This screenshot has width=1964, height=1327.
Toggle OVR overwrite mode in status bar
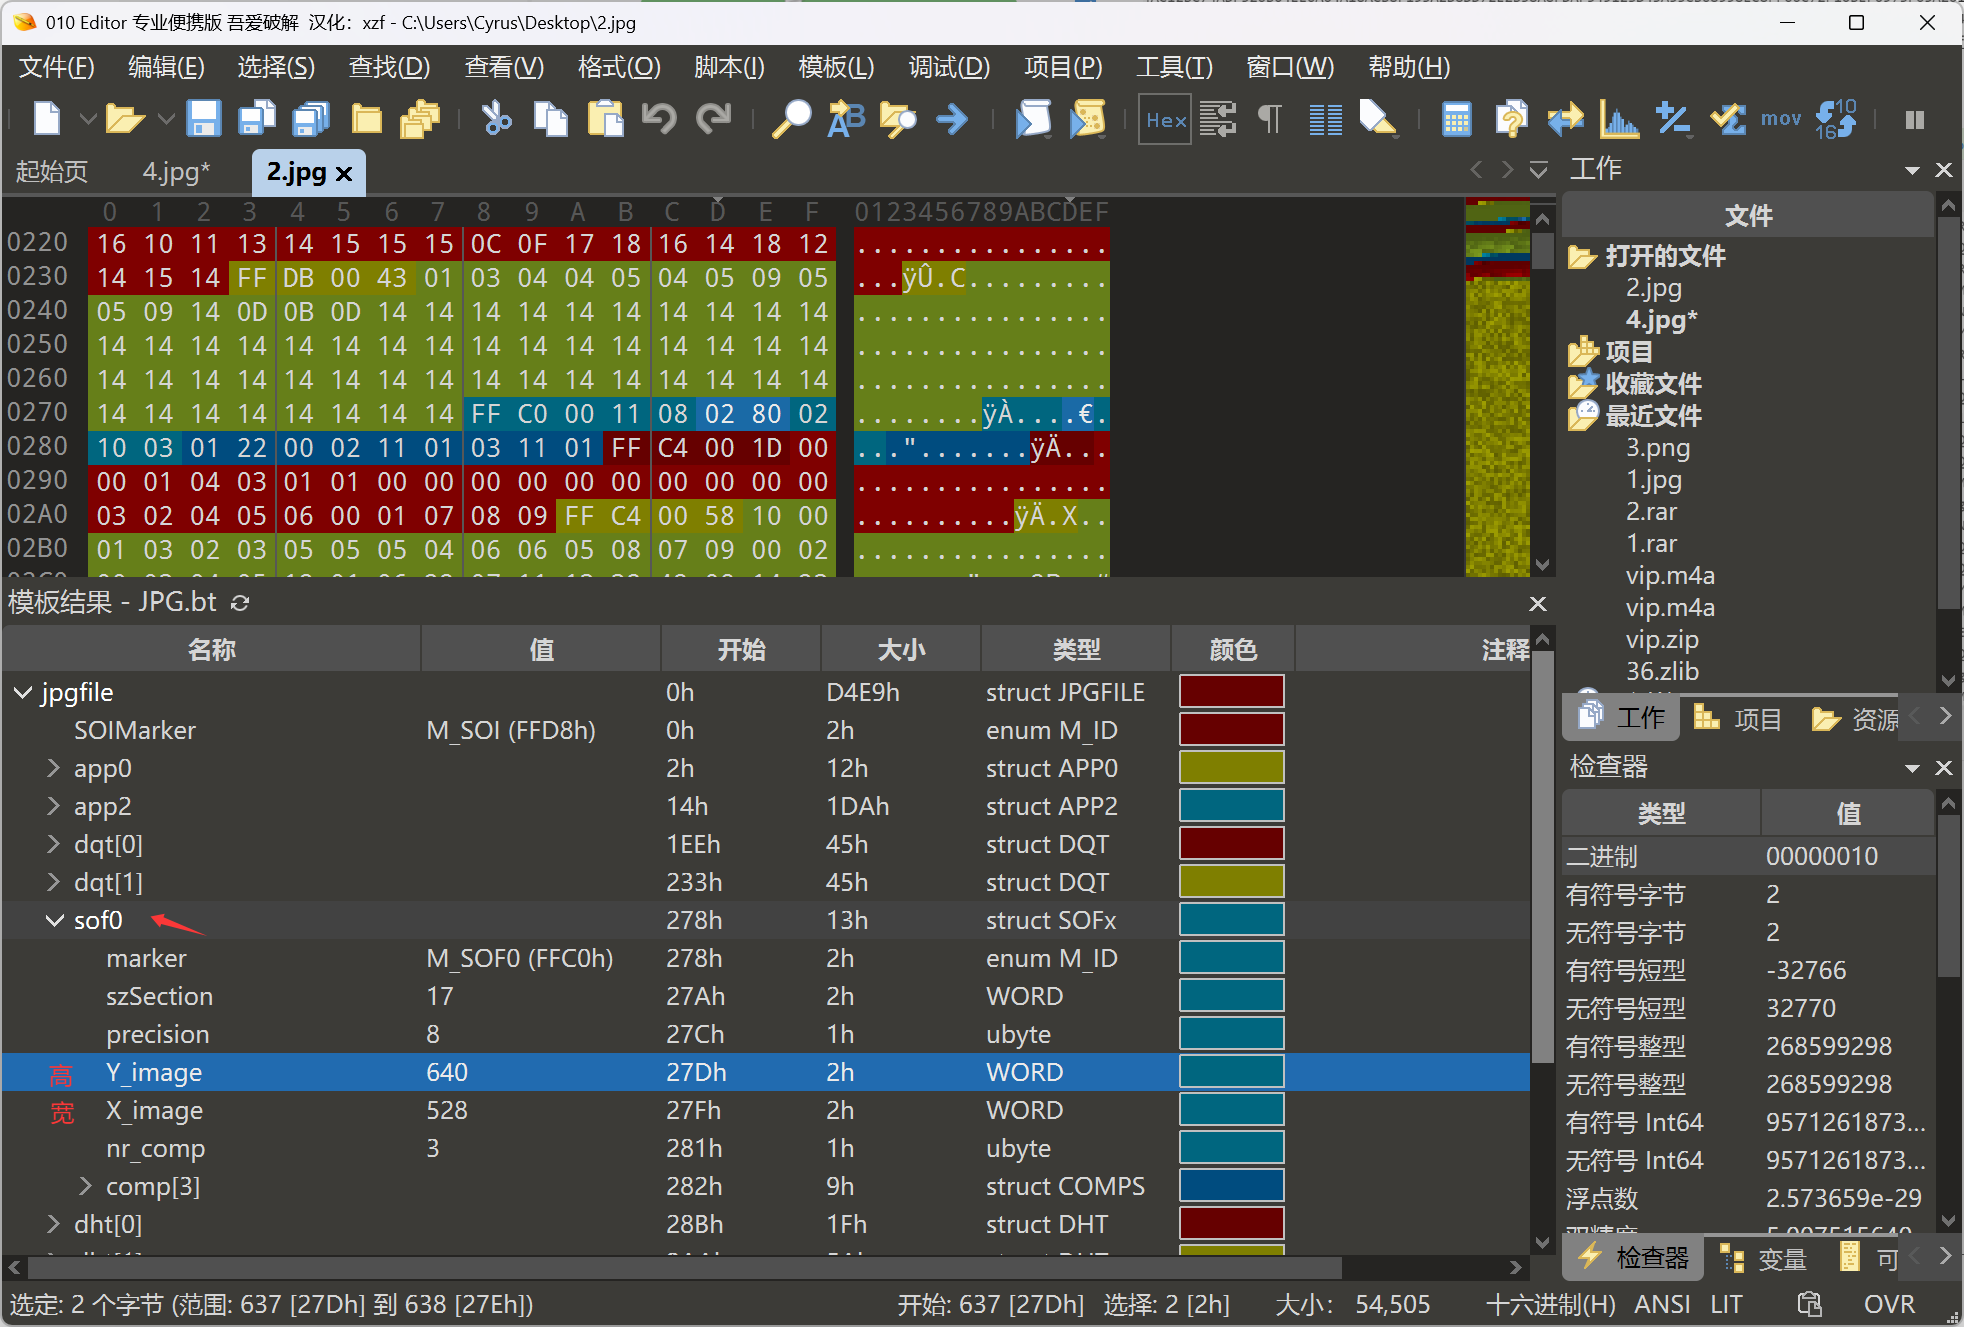(1889, 1304)
